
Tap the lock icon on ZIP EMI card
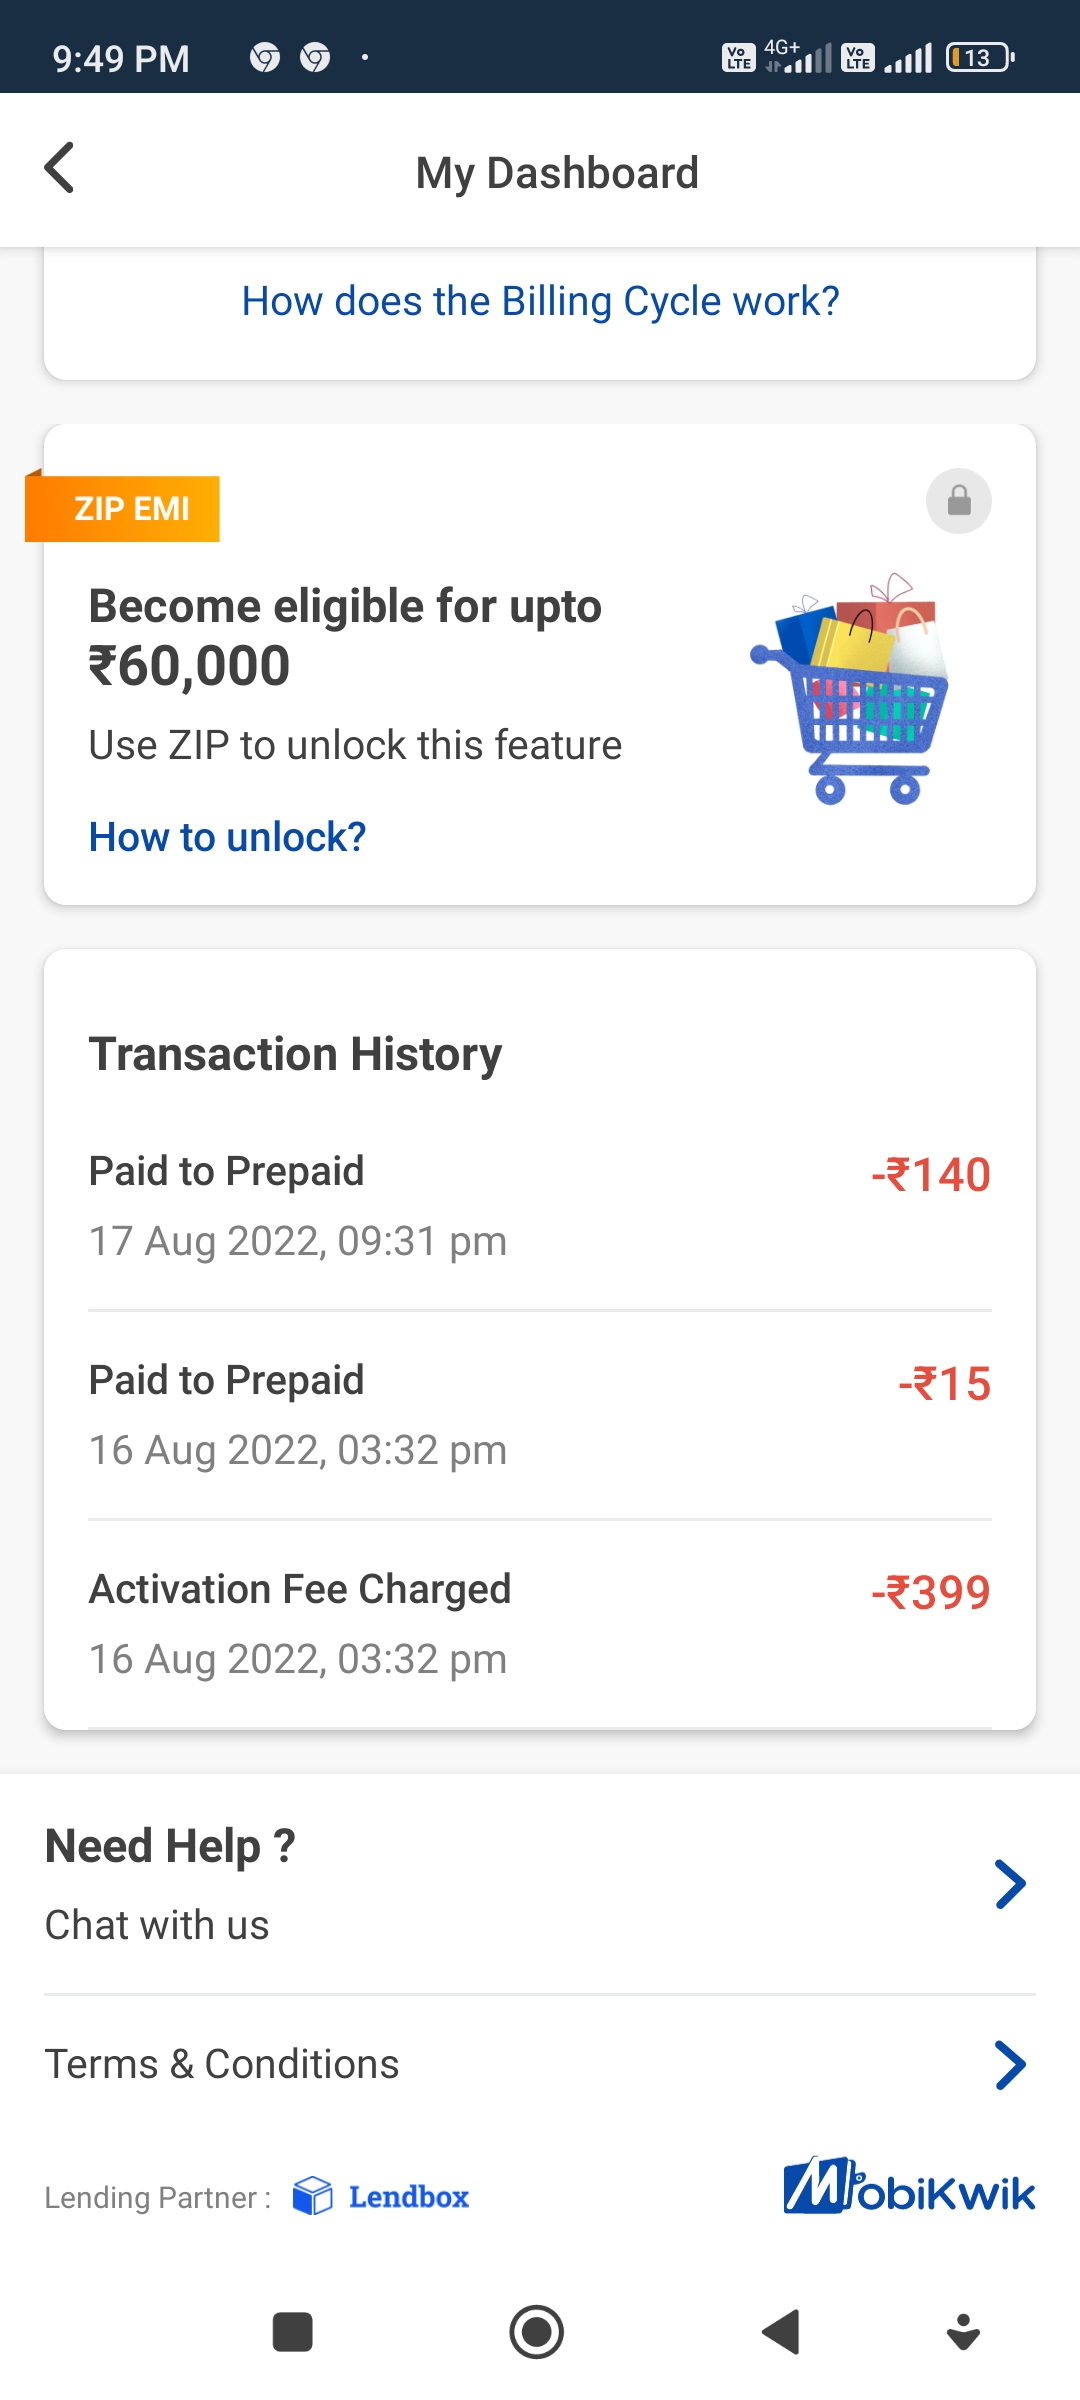(958, 501)
